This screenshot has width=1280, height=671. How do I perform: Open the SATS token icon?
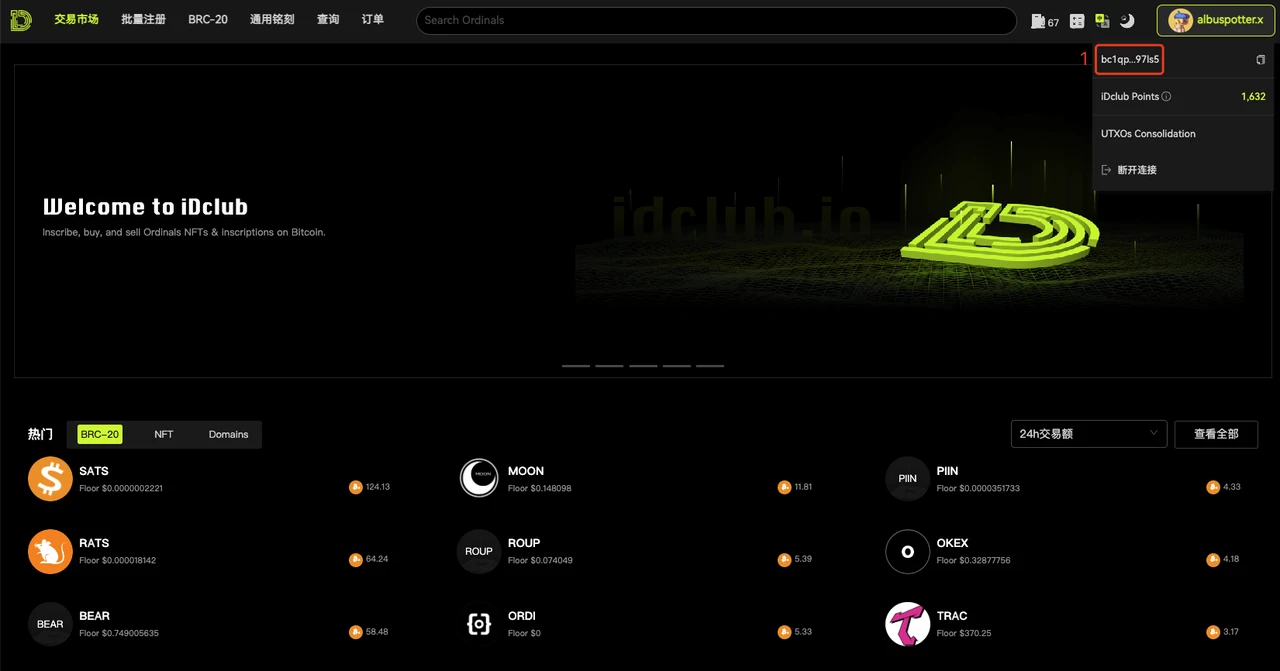[x=50, y=479]
